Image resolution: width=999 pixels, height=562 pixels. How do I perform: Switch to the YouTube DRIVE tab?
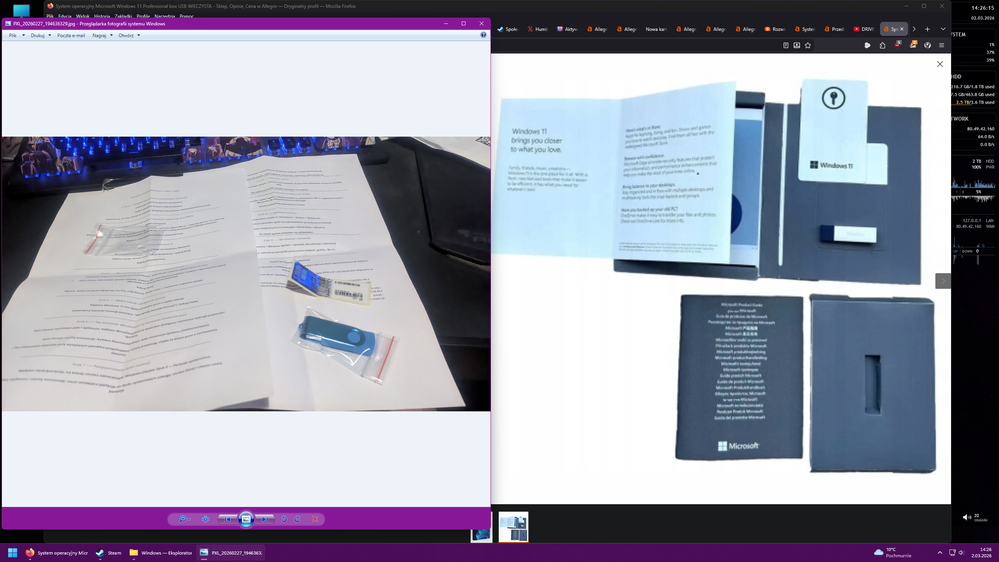pos(863,29)
